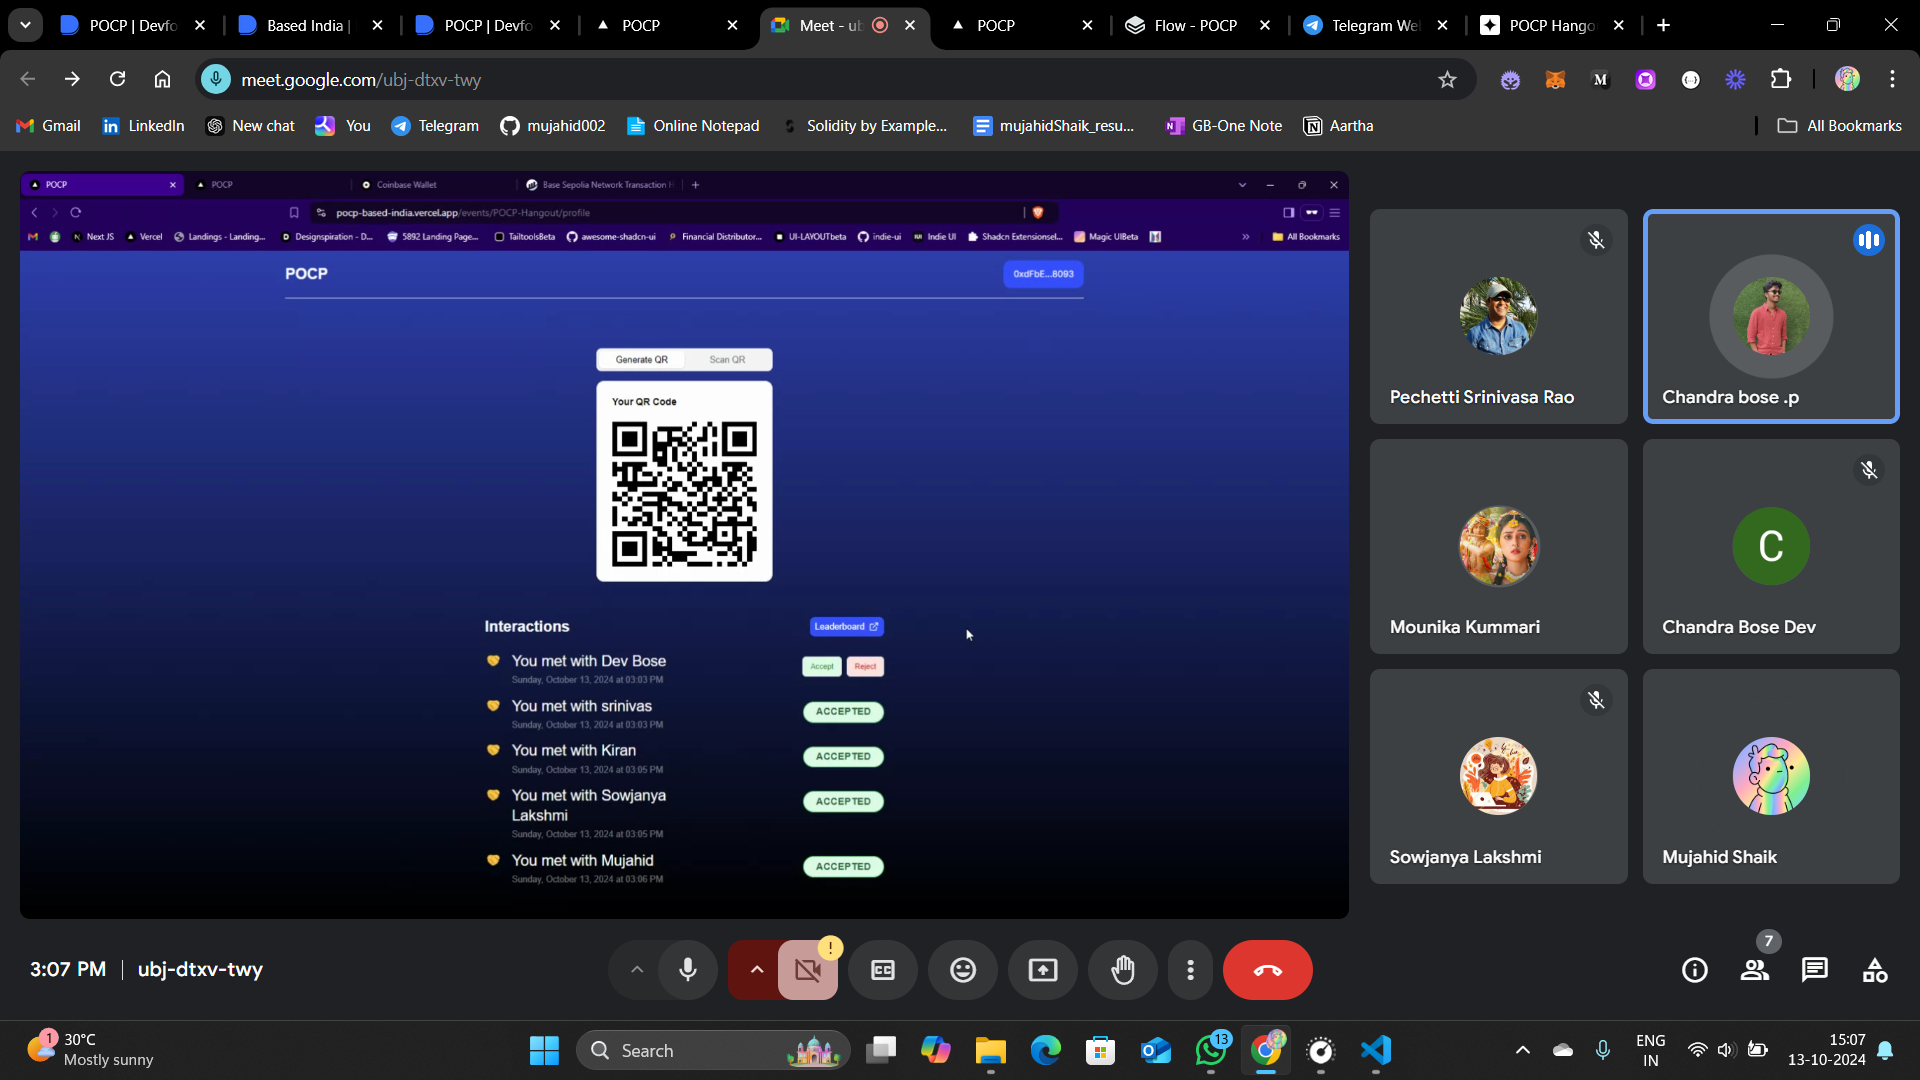Click Scan QR tab in shared screen
This screenshot has height=1080, width=1920.
[727, 360]
